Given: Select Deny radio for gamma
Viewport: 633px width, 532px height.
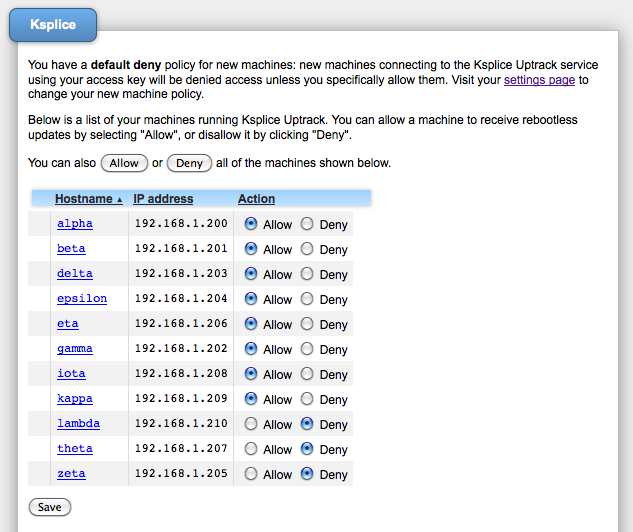Looking at the screenshot, I should tap(307, 349).
